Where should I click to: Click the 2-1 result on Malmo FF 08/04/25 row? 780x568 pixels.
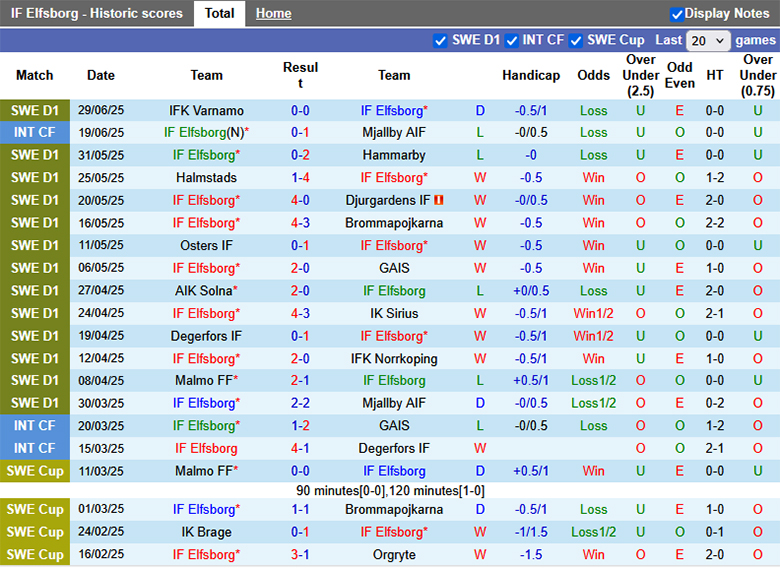[x=300, y=380]
